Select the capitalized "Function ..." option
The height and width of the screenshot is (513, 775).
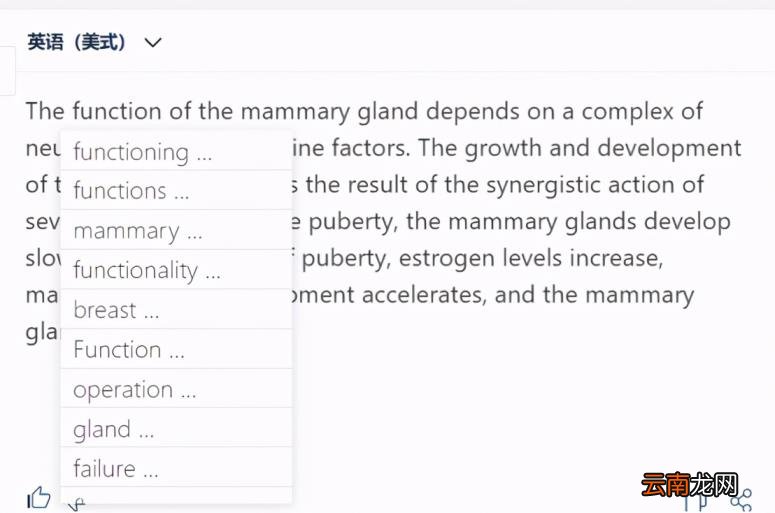coord(176,349)
